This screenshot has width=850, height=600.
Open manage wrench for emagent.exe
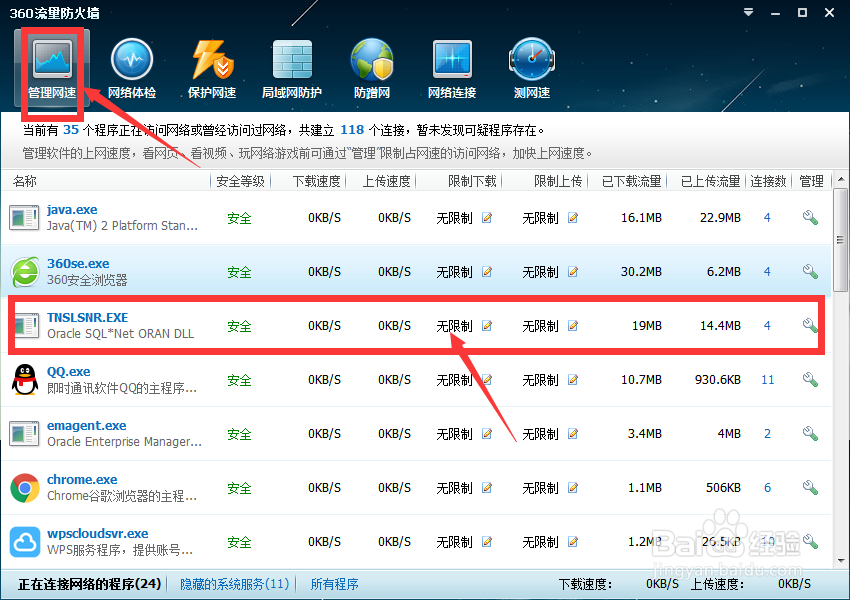coord(810,434)
